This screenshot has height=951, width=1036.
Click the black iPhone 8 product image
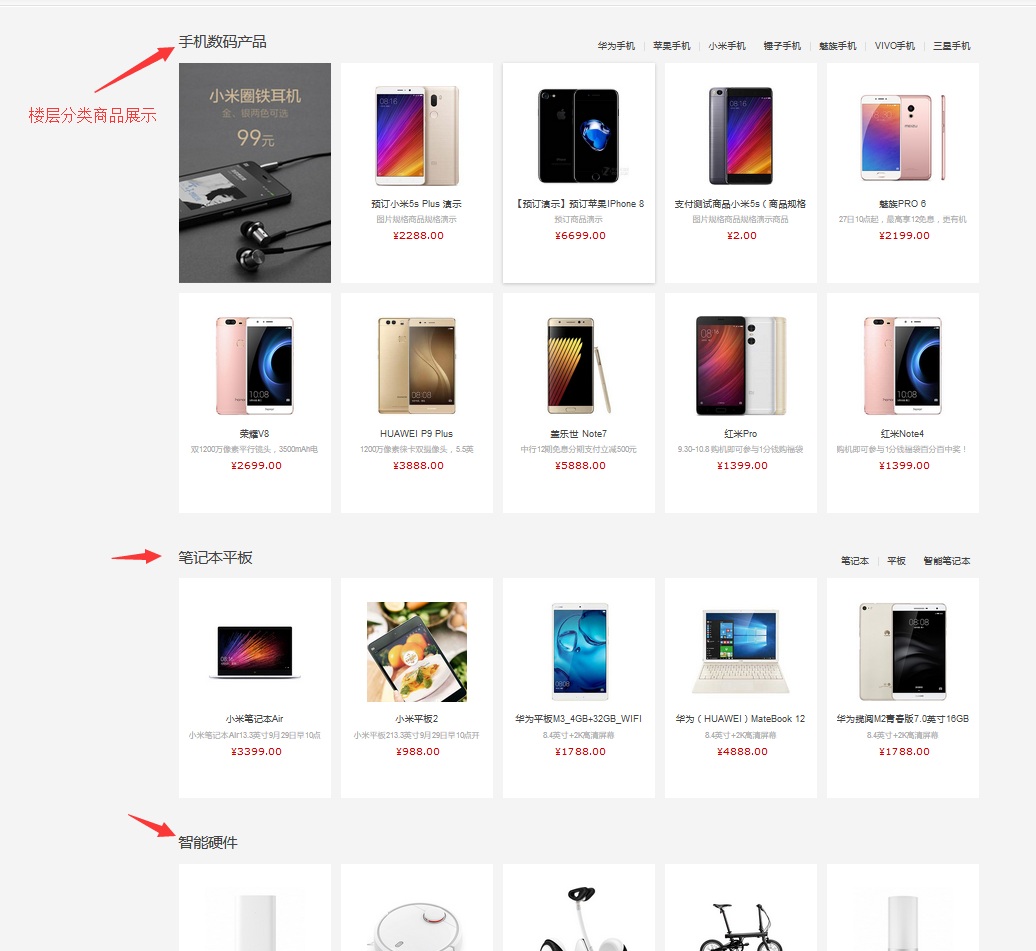tap(579, 135)
